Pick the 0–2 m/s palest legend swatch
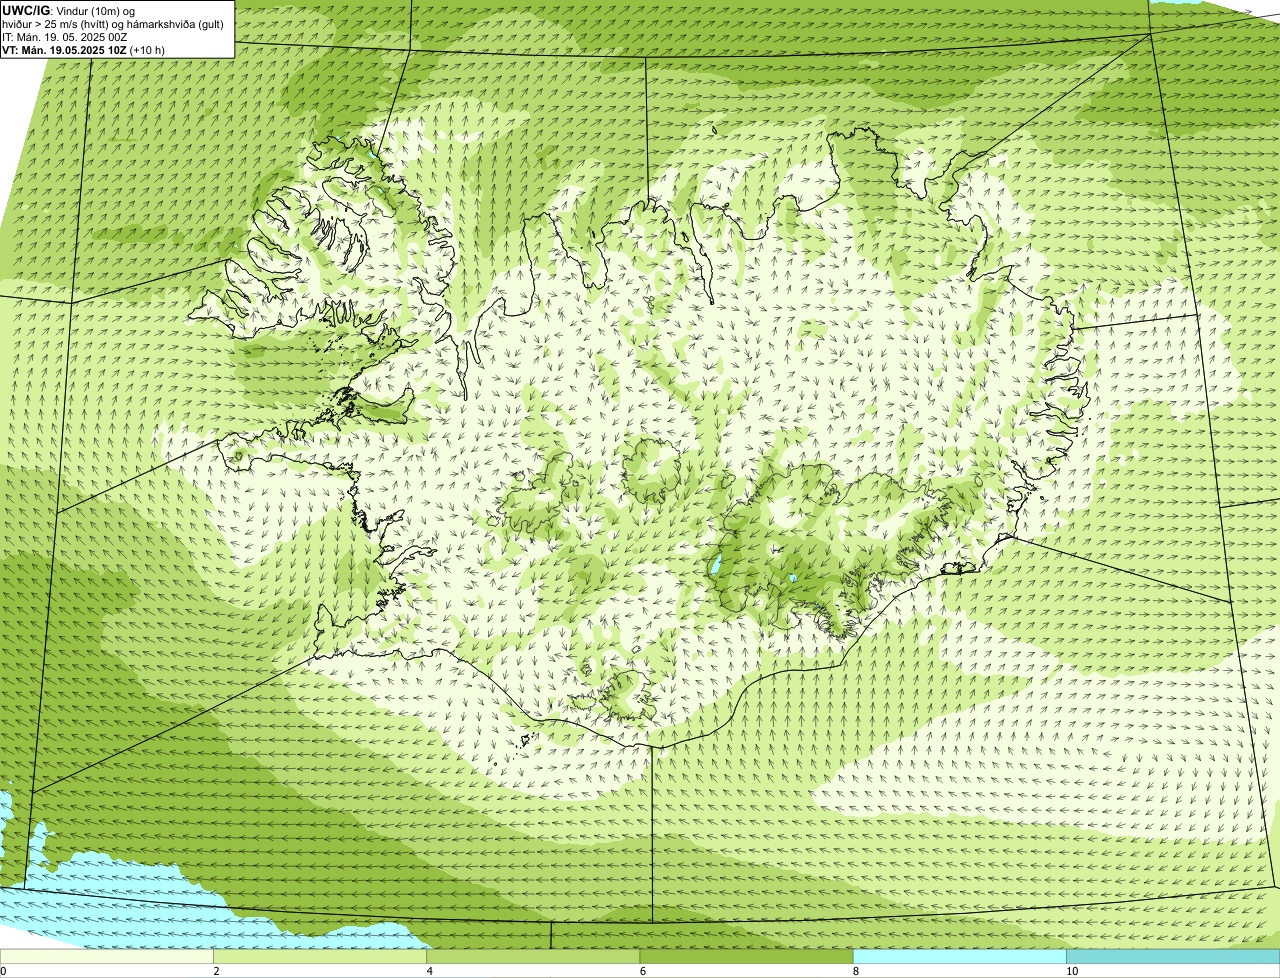Image resolution: width=1280 pixels, height=978 pixels. tap(107, 956)
